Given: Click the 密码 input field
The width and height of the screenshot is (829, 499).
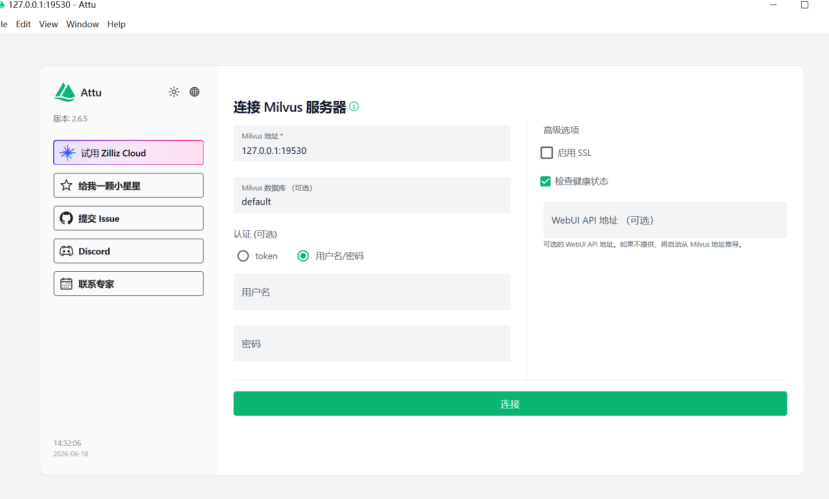Looking at the screenshot, I should coord(372,344).
